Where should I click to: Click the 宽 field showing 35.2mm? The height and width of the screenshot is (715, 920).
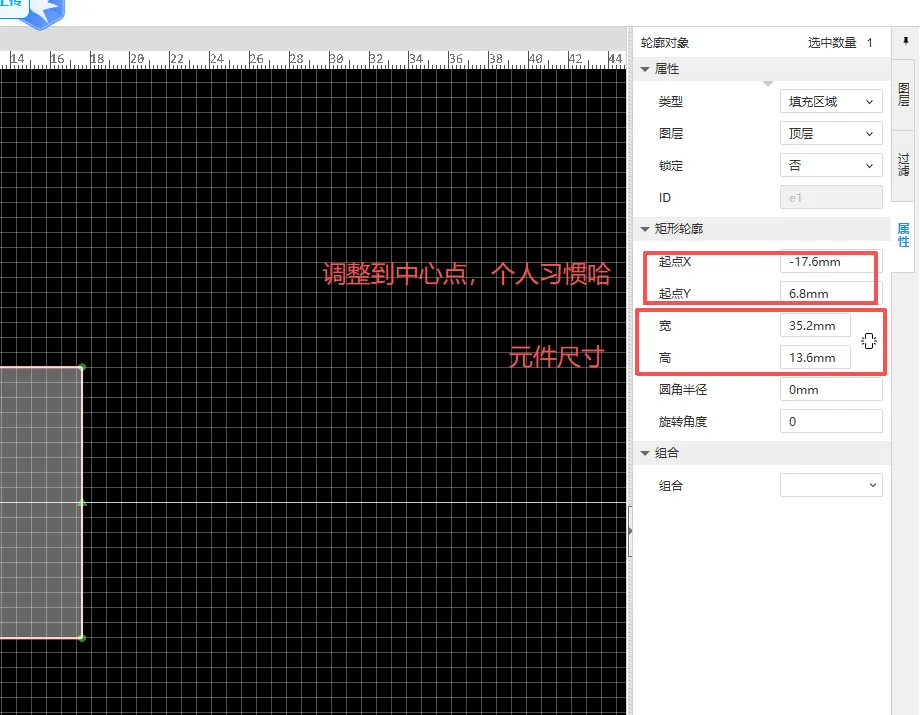click(x=815, y=326)
